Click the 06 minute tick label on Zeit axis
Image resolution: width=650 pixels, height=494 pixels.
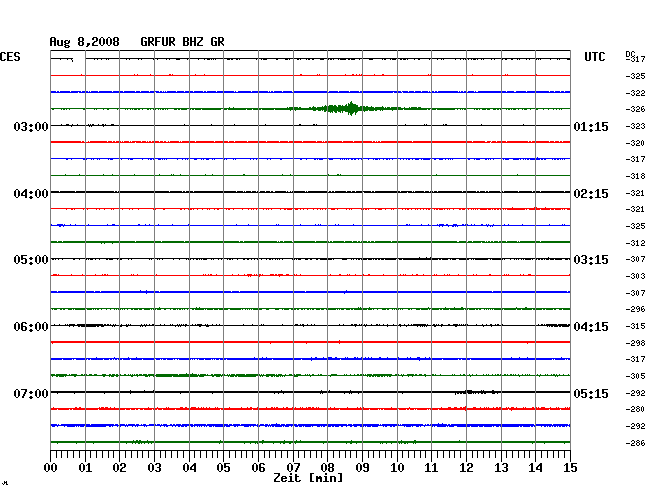[x=258, y=468]
